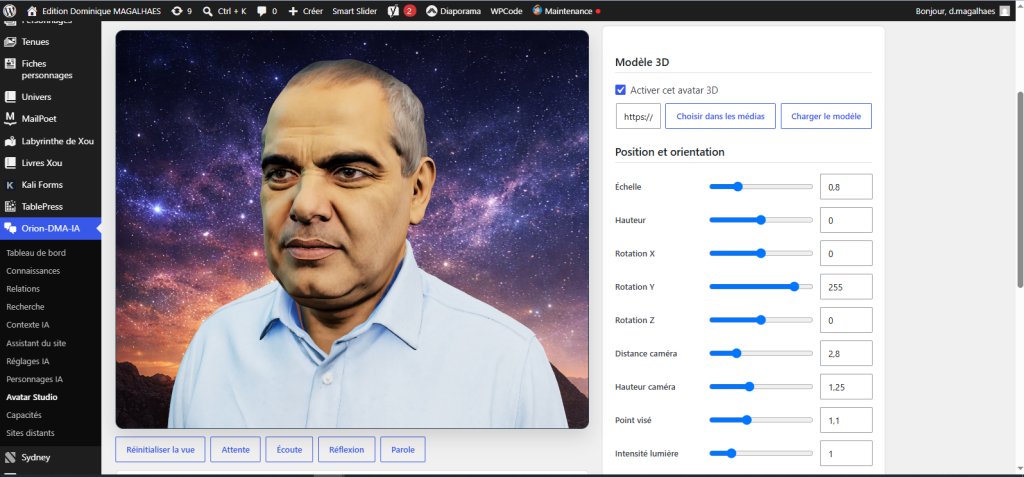Click the Rotation Y value field showing 255

point(846,287)
